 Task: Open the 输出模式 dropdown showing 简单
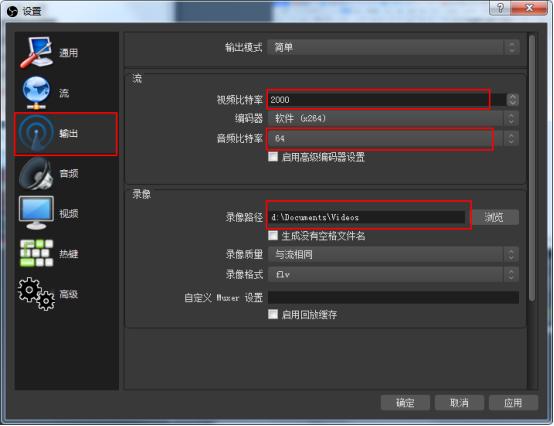[x=393, y=47]
